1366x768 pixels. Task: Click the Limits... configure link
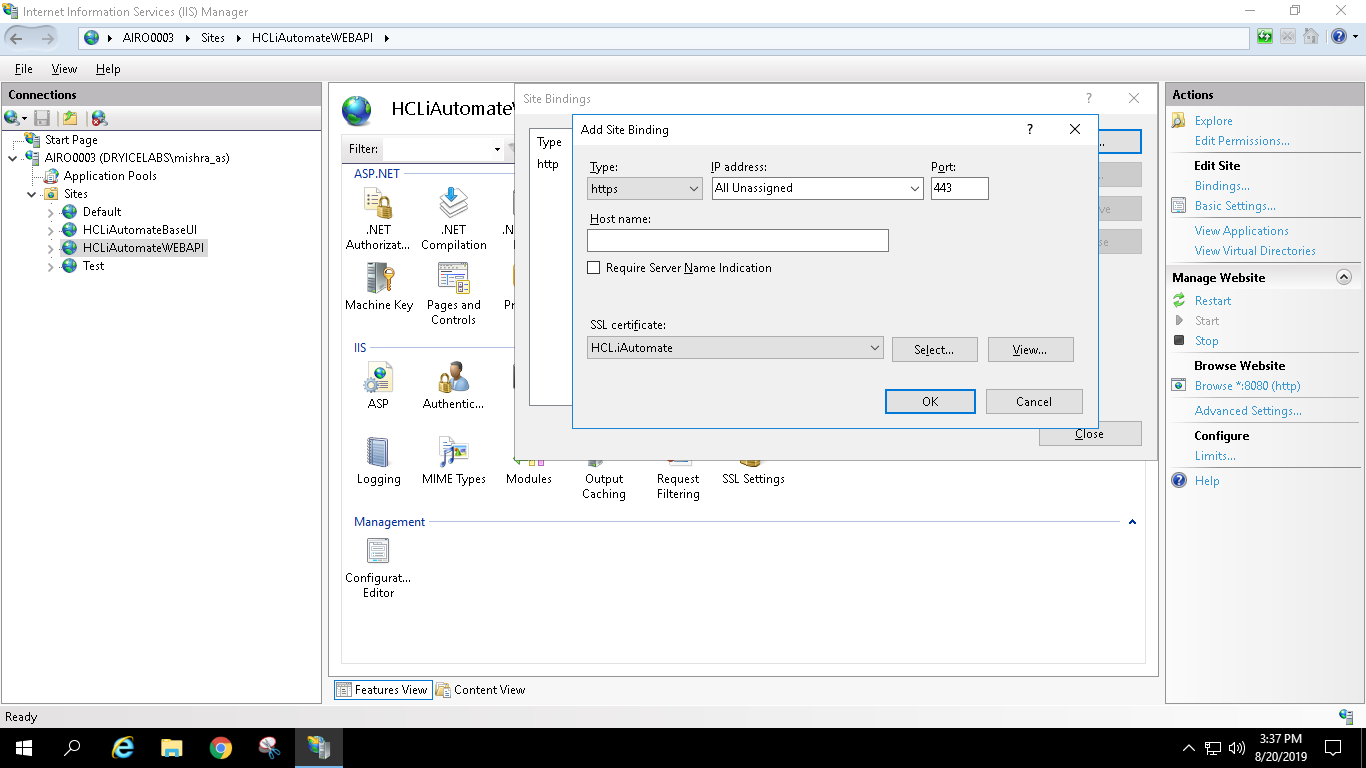coord(1215,456)
